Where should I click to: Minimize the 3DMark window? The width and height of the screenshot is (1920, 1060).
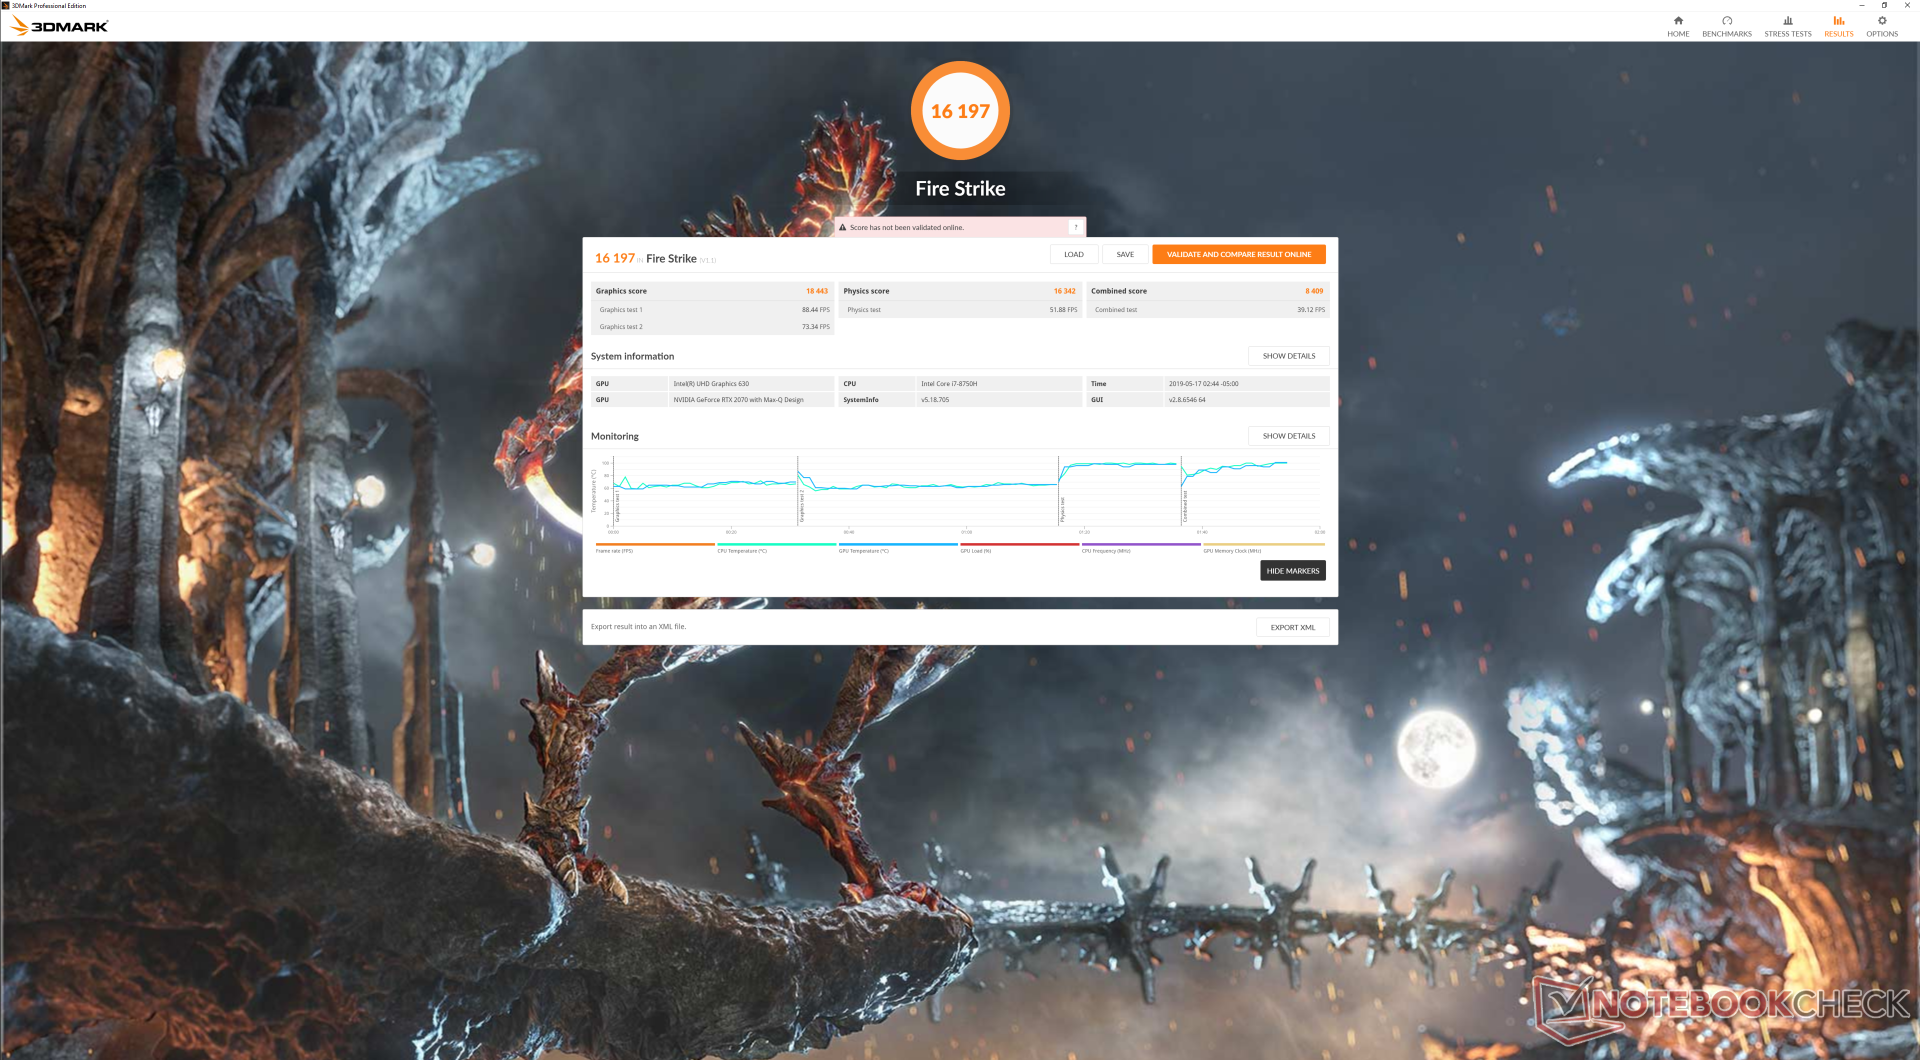point(1861,5)
